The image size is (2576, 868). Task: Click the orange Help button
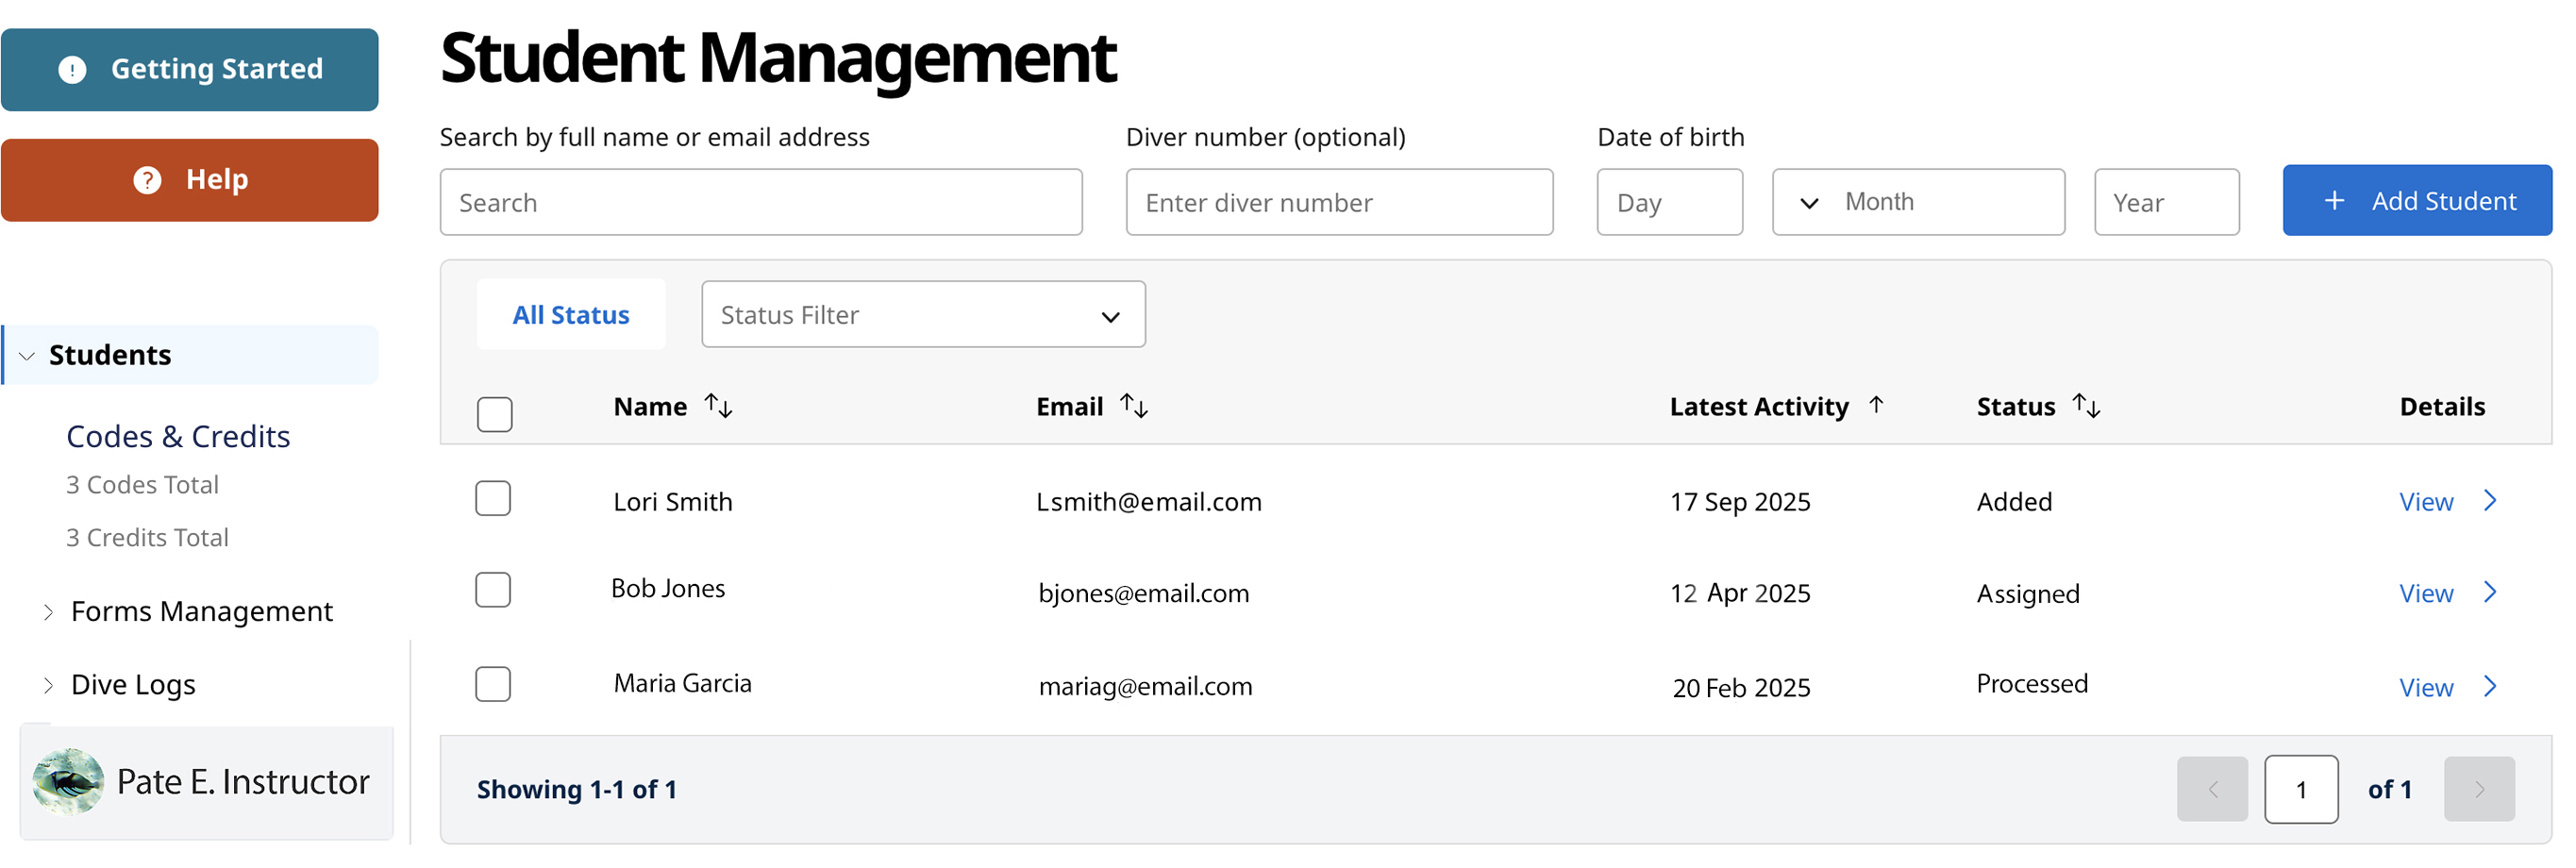click(190, 181)
